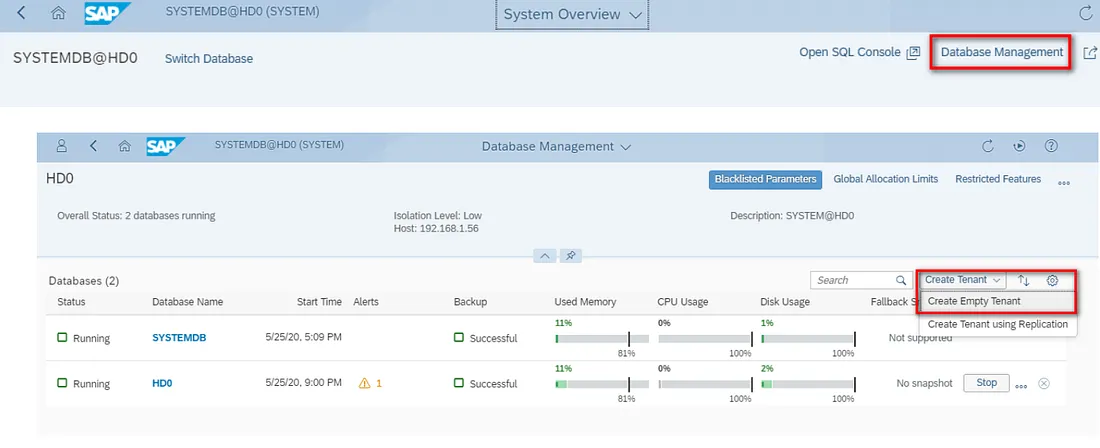Click the 5/25/20, 5:09 PM start time
Image resolution: width=1100 pixels, height=448 pixels.
(x=304, y=337)
